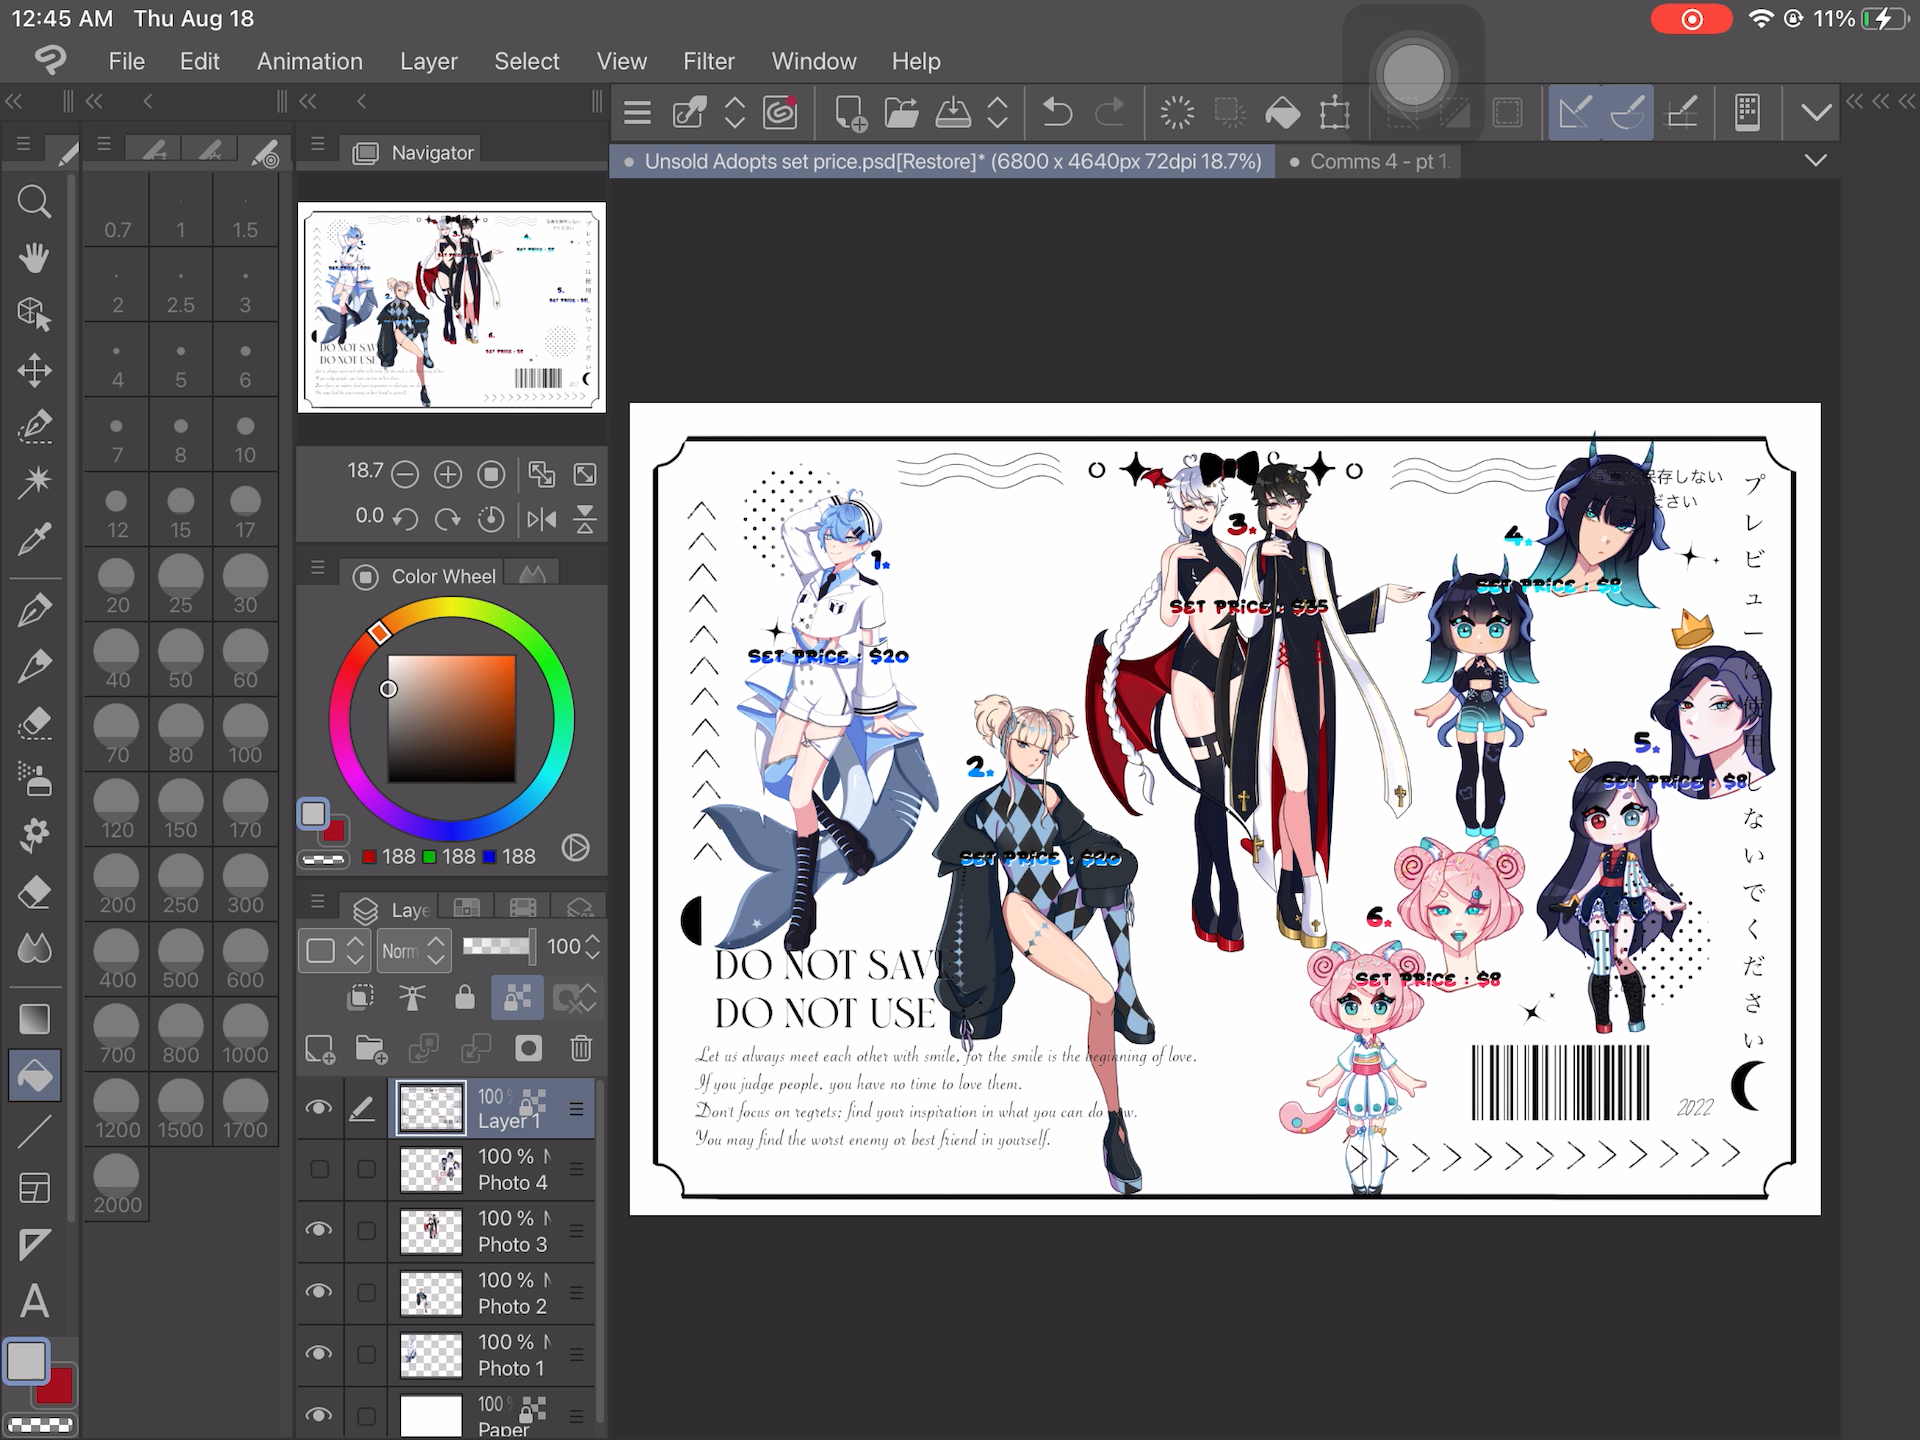The image size is (1920, 1440).
Task: Click the Save icon in command bar
Action: click(952, 112)
